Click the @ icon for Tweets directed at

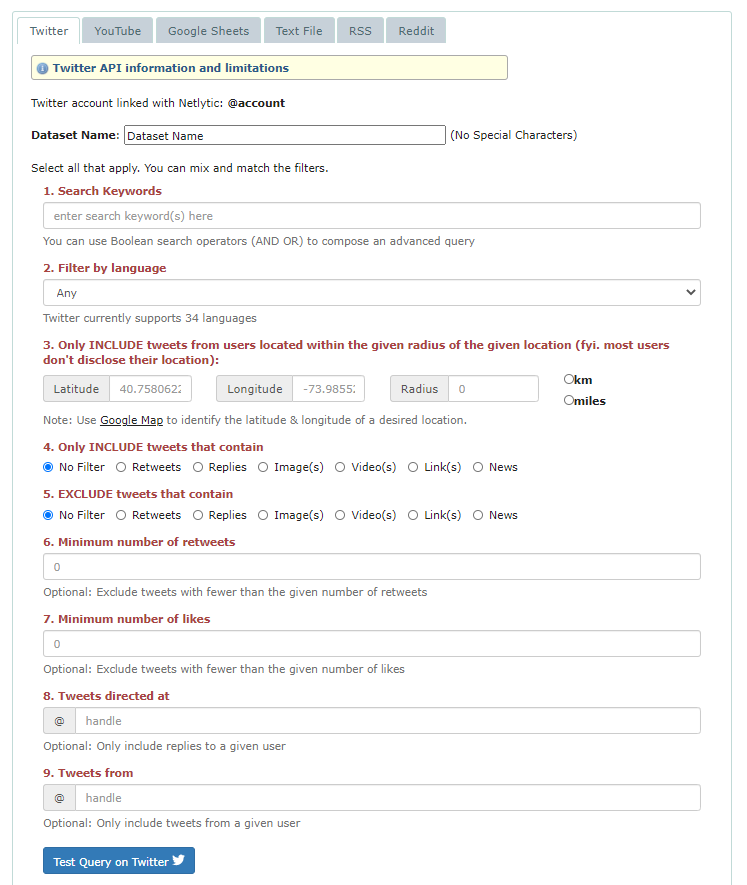[x=59, y=721]
